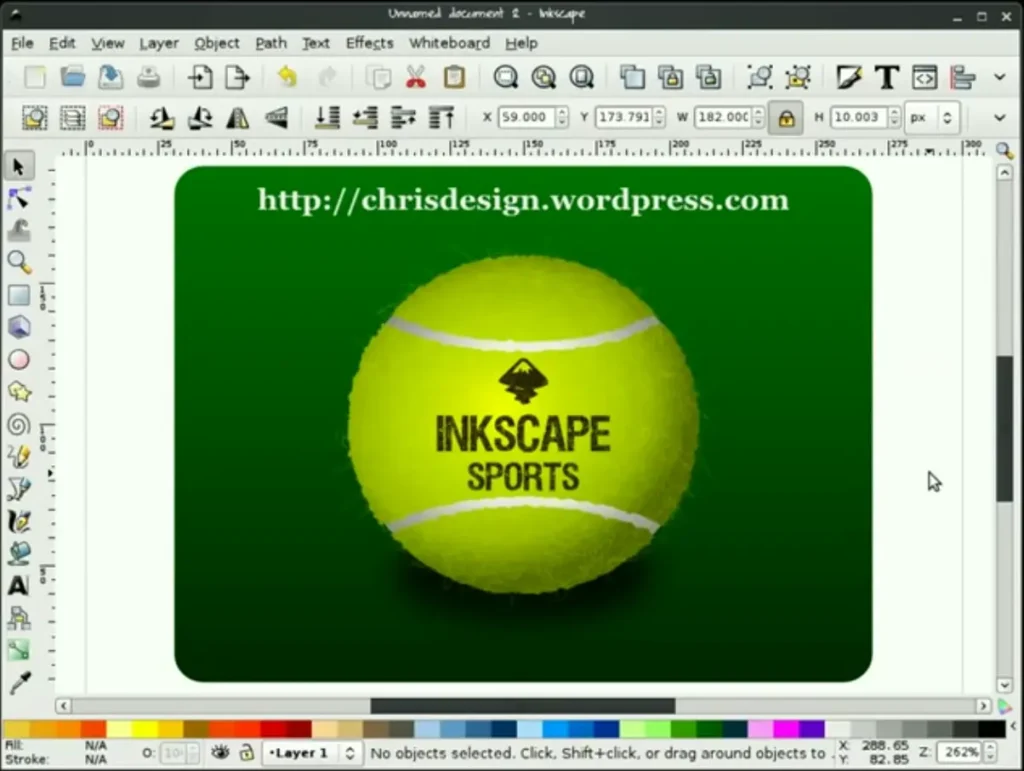
Task: Select the Selector arrow tool
Action: (18, 167)
